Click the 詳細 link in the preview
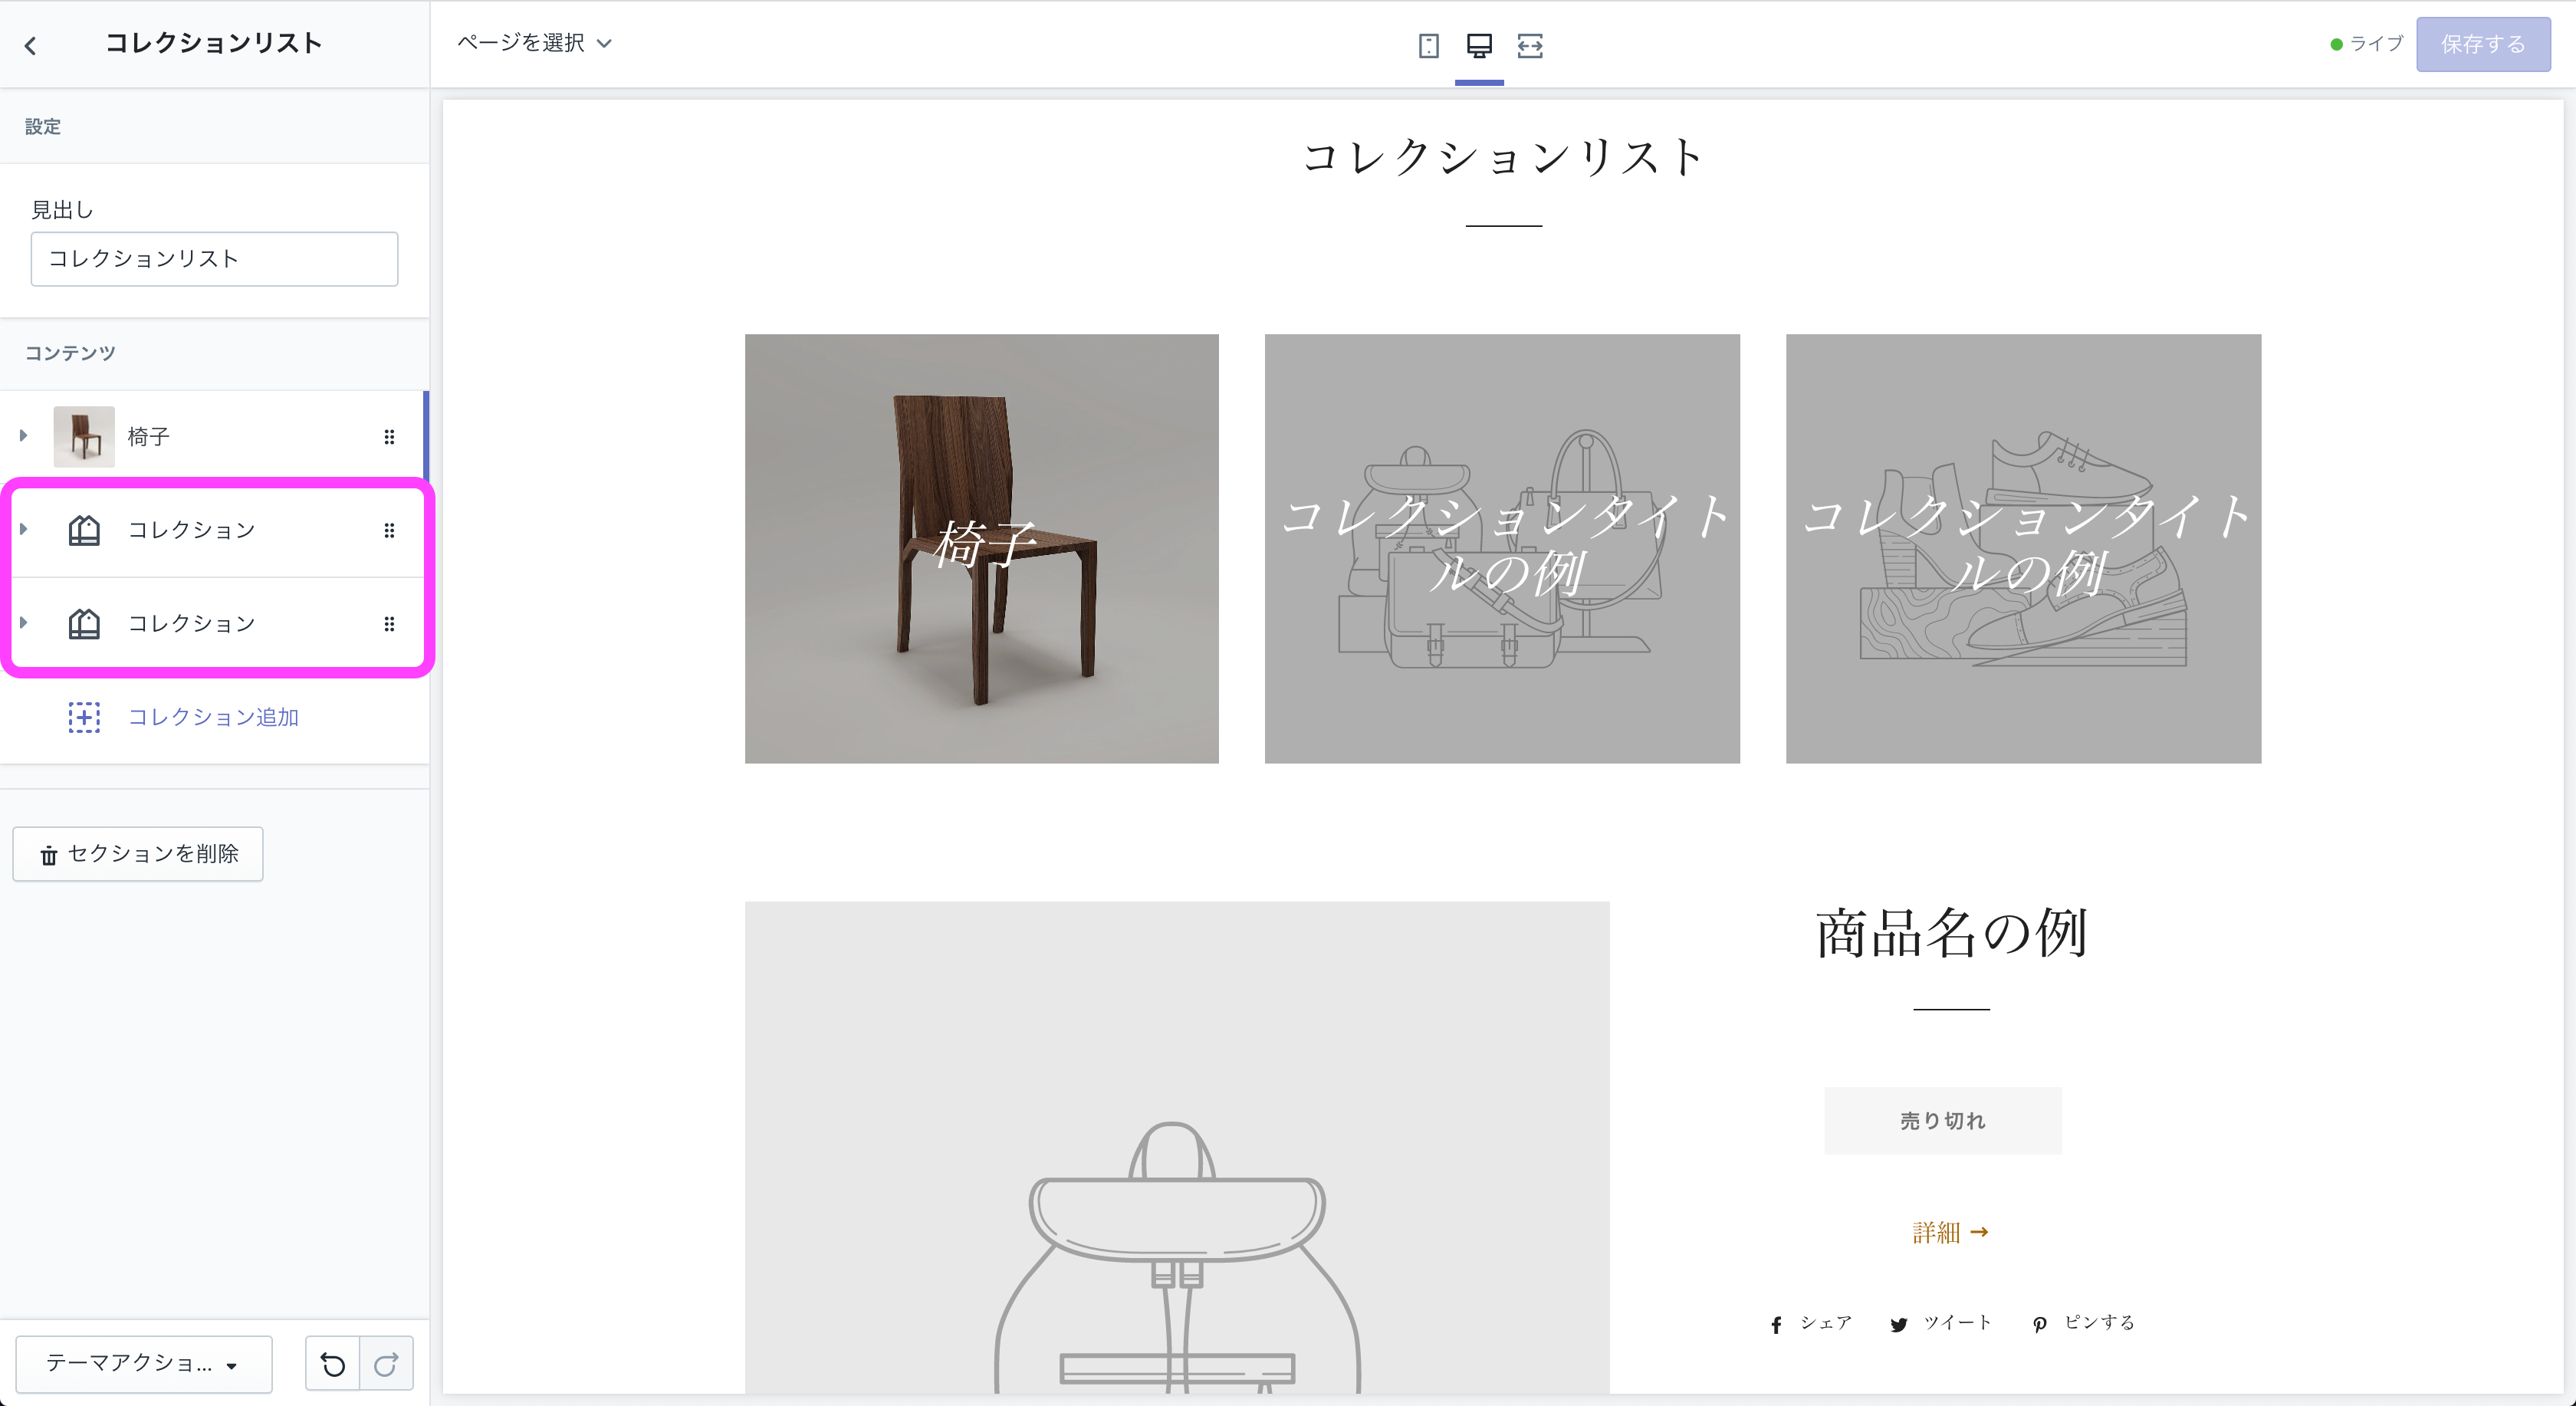The height and width of the screenshot is (1406, 2576). coord(1948,1232)
